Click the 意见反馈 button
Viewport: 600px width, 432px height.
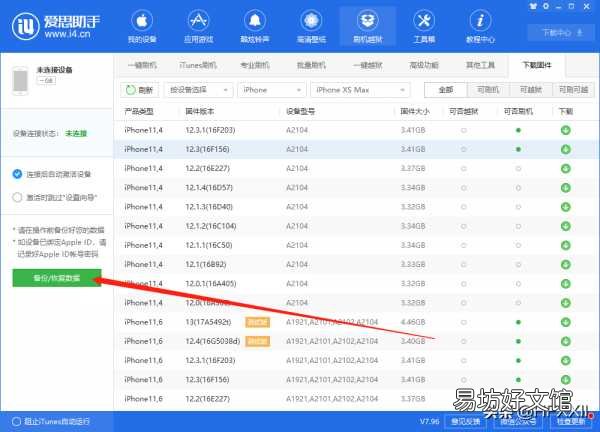[x=466, y=421]
